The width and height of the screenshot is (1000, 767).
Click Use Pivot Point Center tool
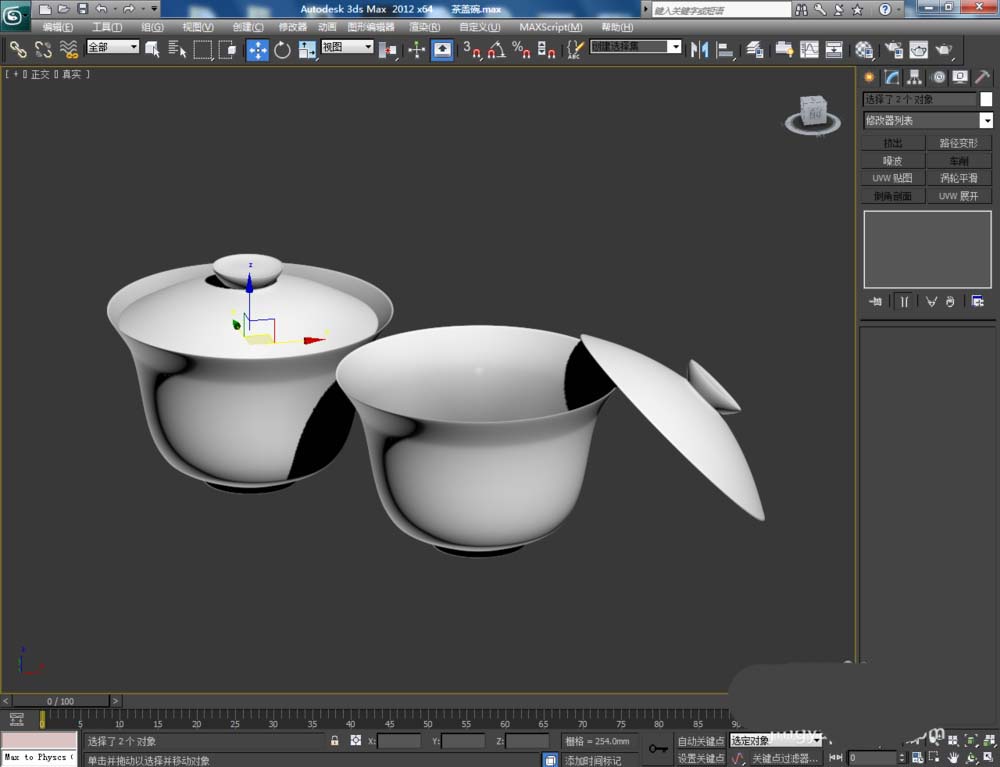pos(387,50)
